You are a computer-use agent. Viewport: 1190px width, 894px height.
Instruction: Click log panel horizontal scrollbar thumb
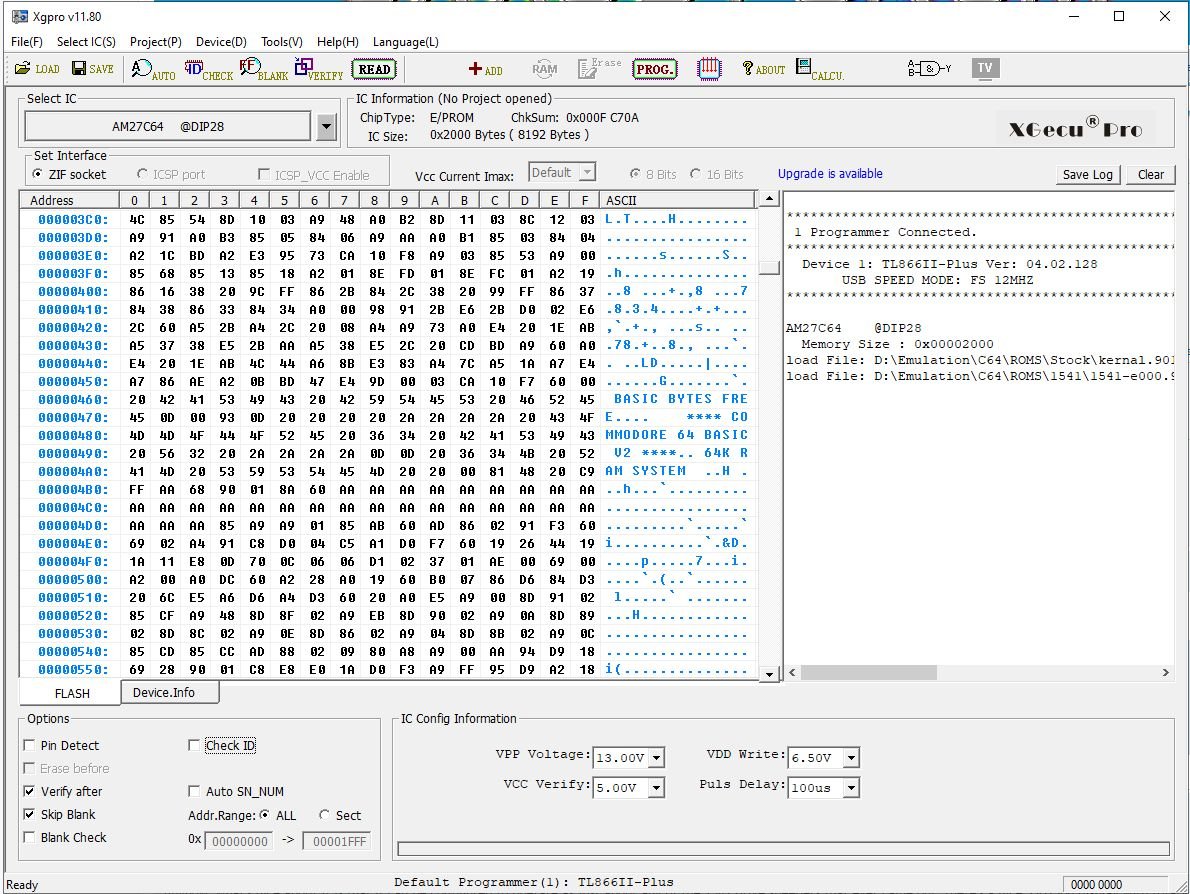[x=869, y=672]
